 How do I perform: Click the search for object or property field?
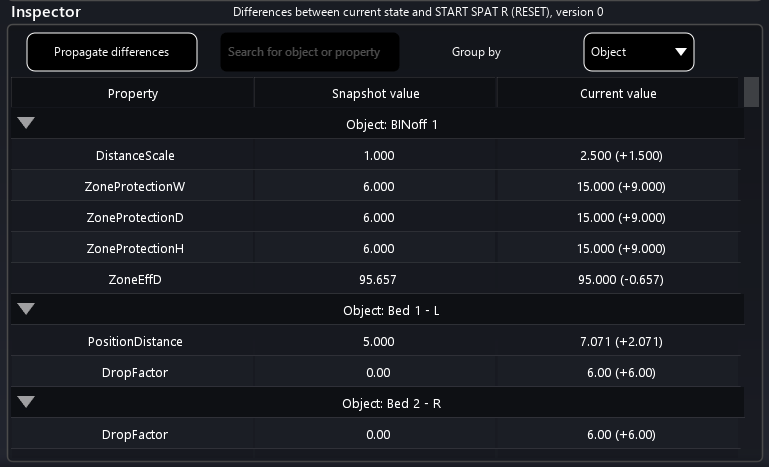(x=309, y=52)
